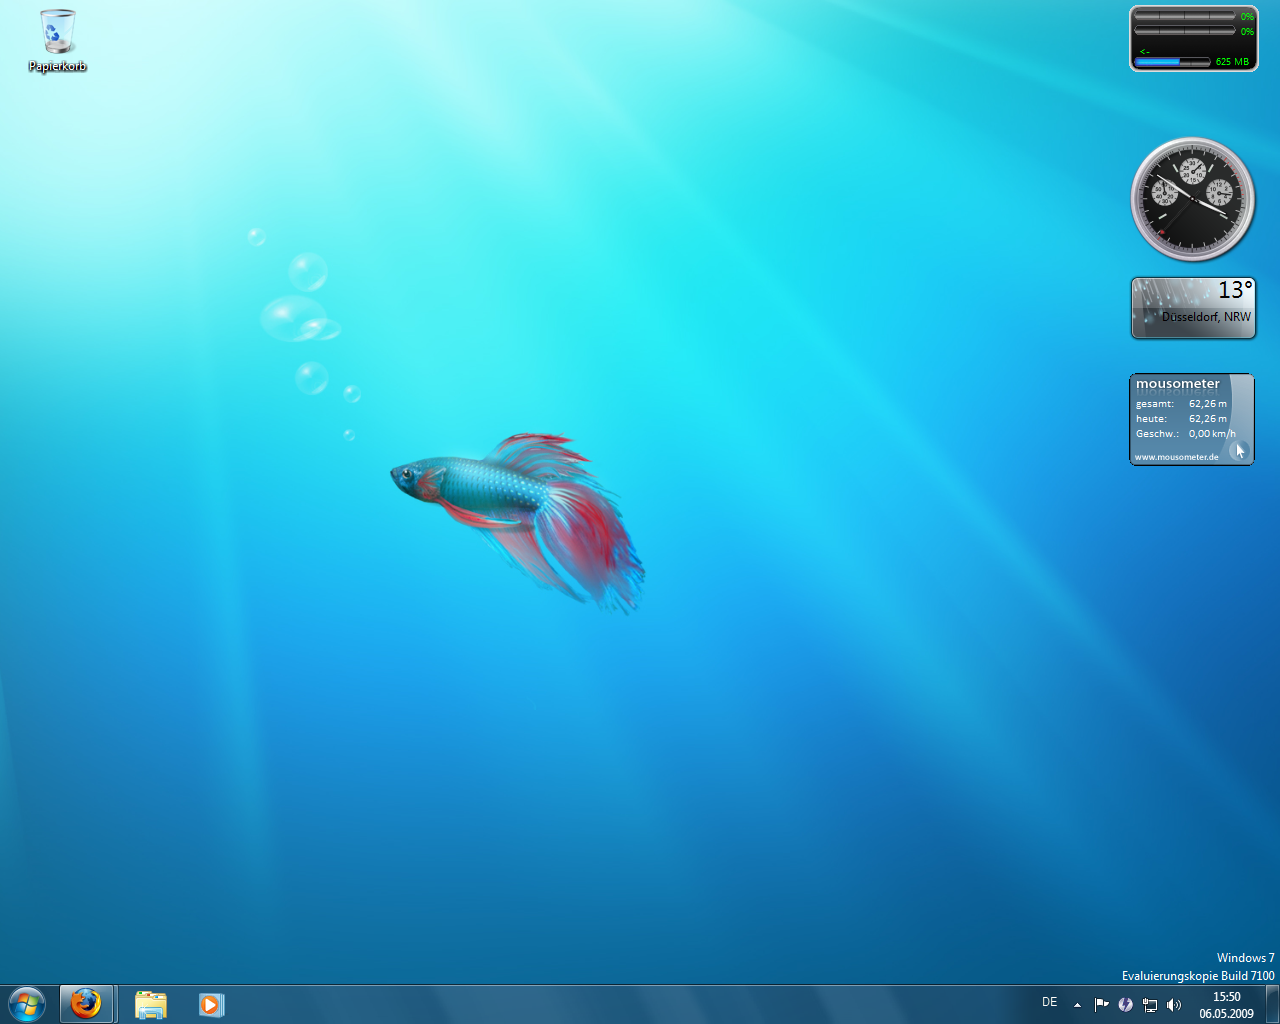Open the DE input language indicator

pos(1049,1002)
